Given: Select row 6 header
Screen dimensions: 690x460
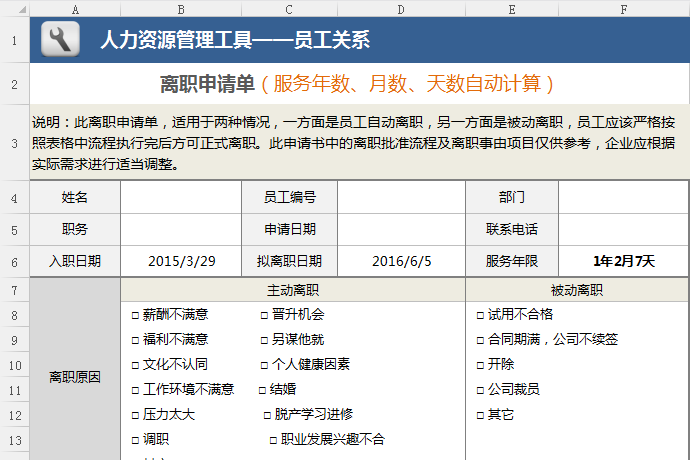Looking at the screenshot, I should coord(14,262).
